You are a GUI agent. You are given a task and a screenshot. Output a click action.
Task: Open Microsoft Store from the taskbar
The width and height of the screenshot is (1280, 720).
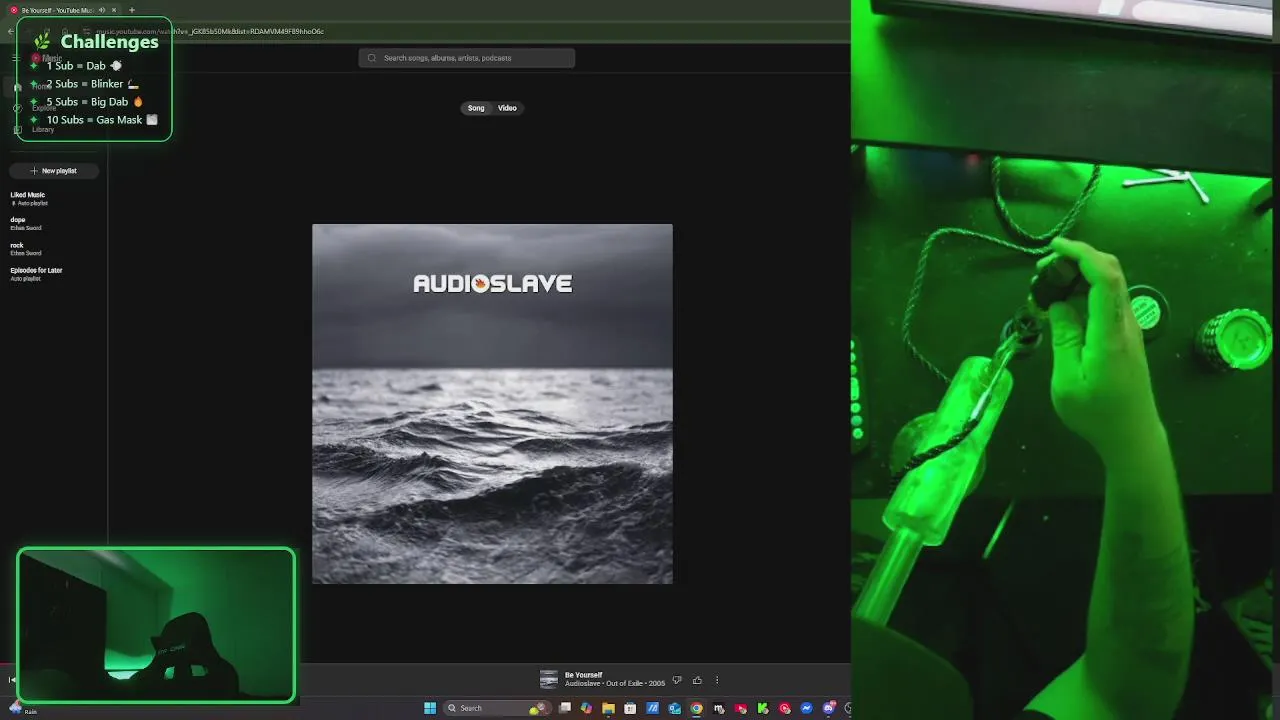630,708
